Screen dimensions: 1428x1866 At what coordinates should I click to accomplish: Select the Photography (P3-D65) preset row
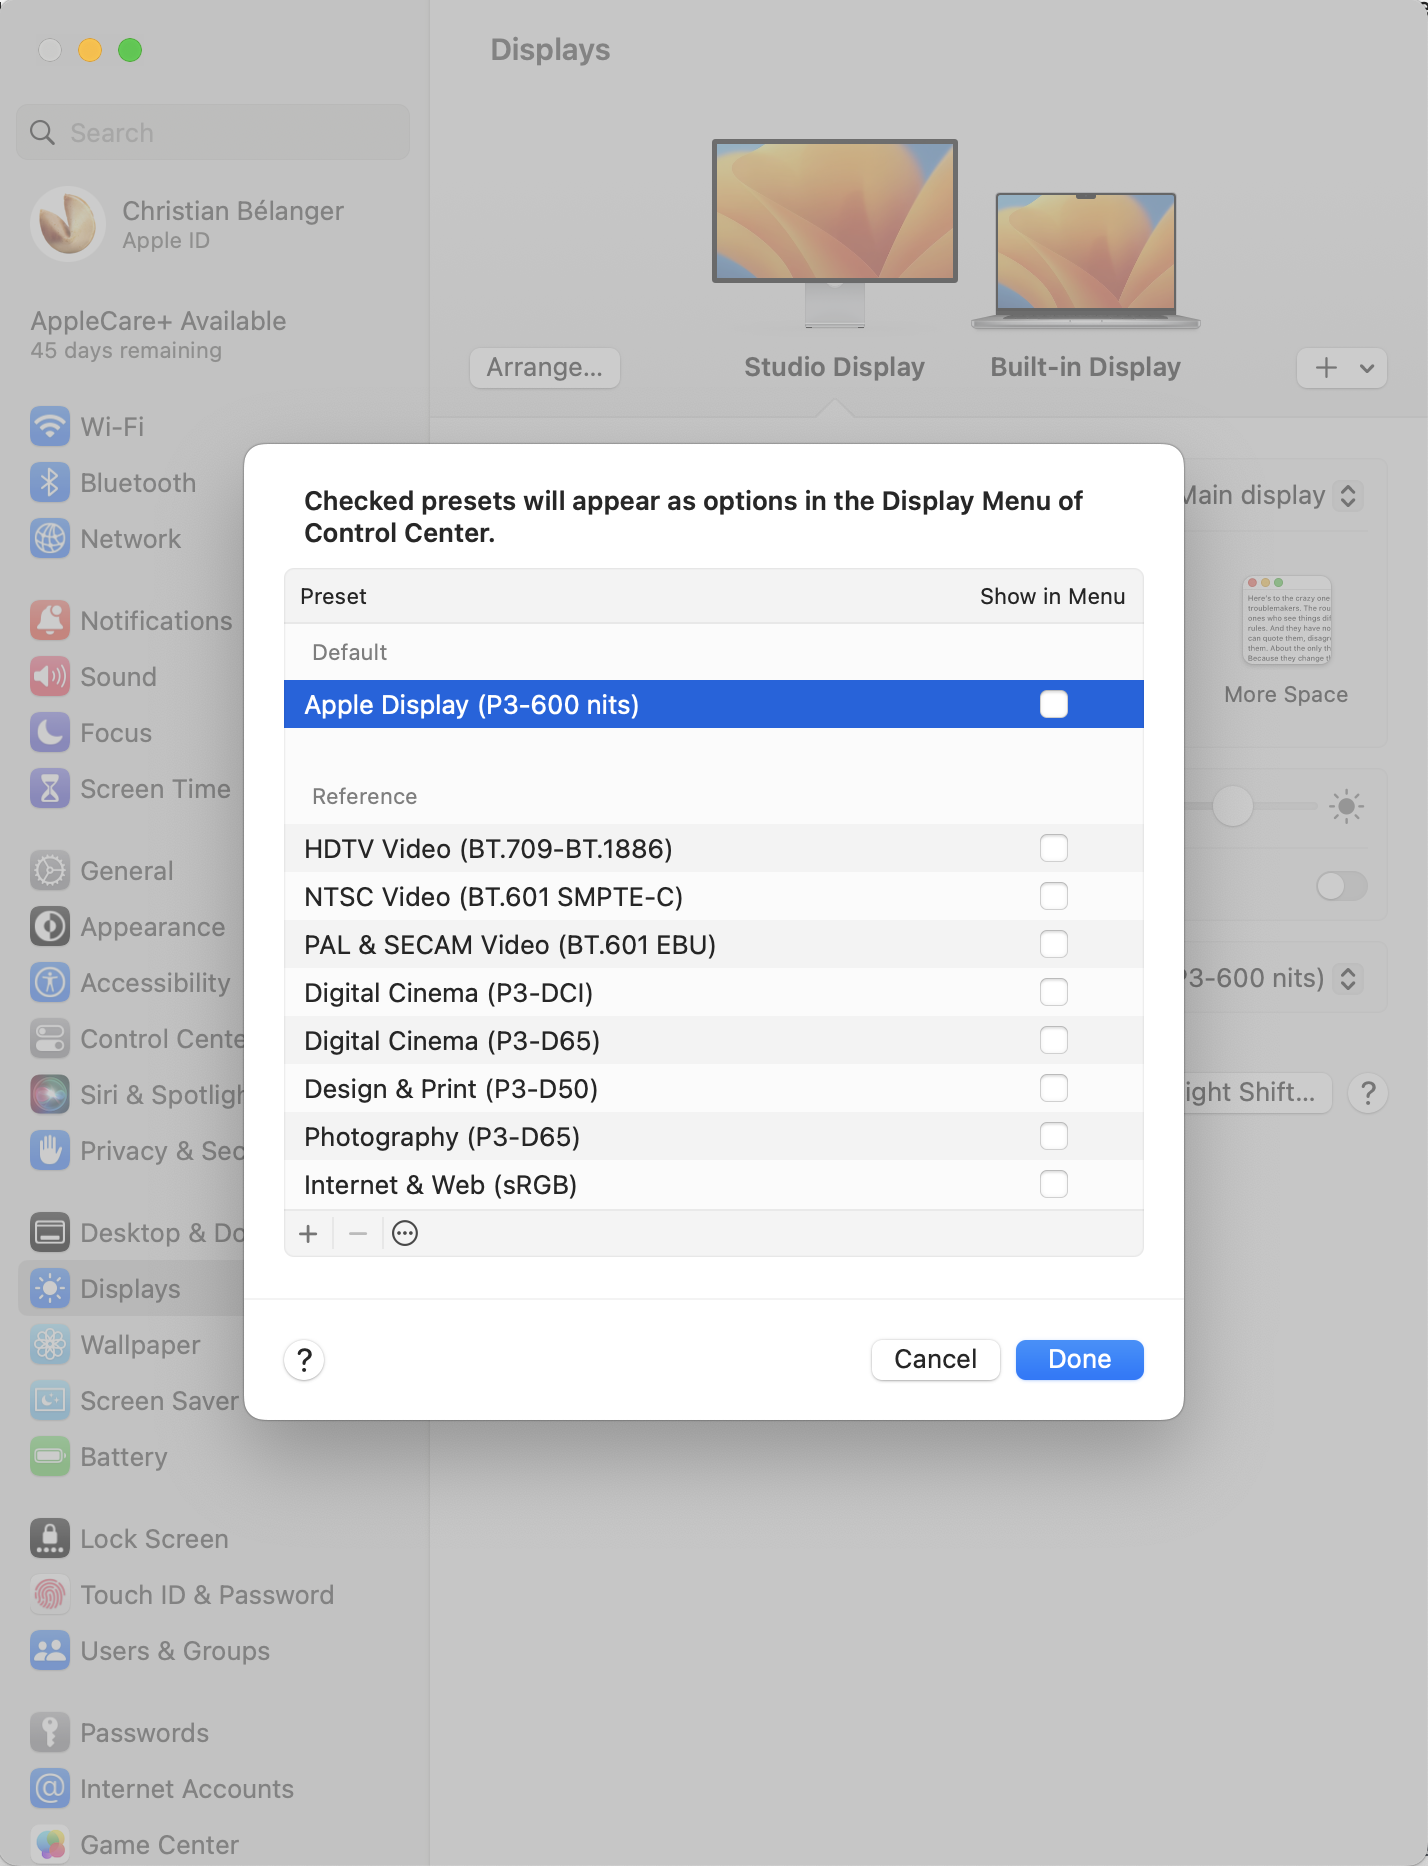pyautogui.click(x=714, y=1137)
